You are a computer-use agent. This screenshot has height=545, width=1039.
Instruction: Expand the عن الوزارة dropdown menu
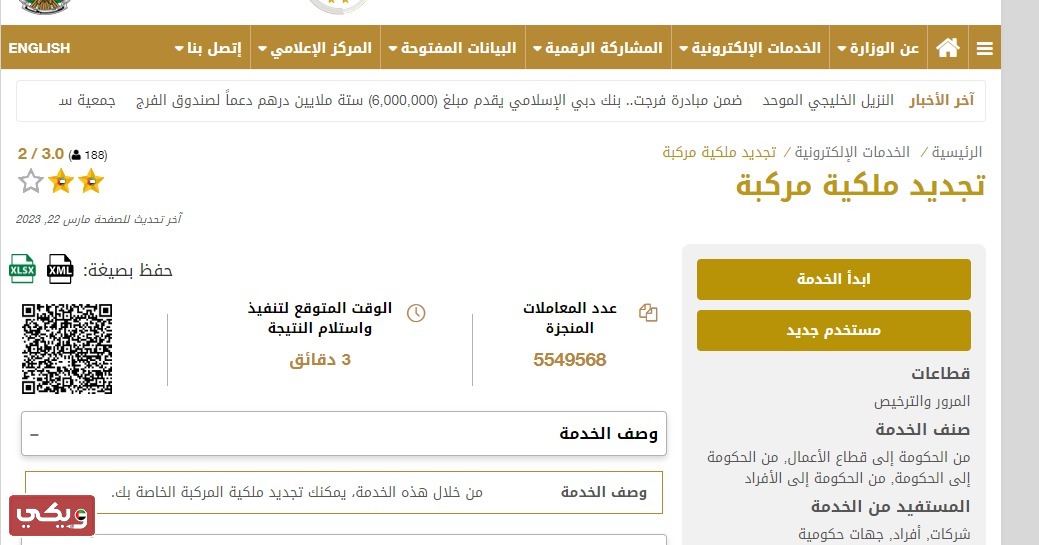878,48
